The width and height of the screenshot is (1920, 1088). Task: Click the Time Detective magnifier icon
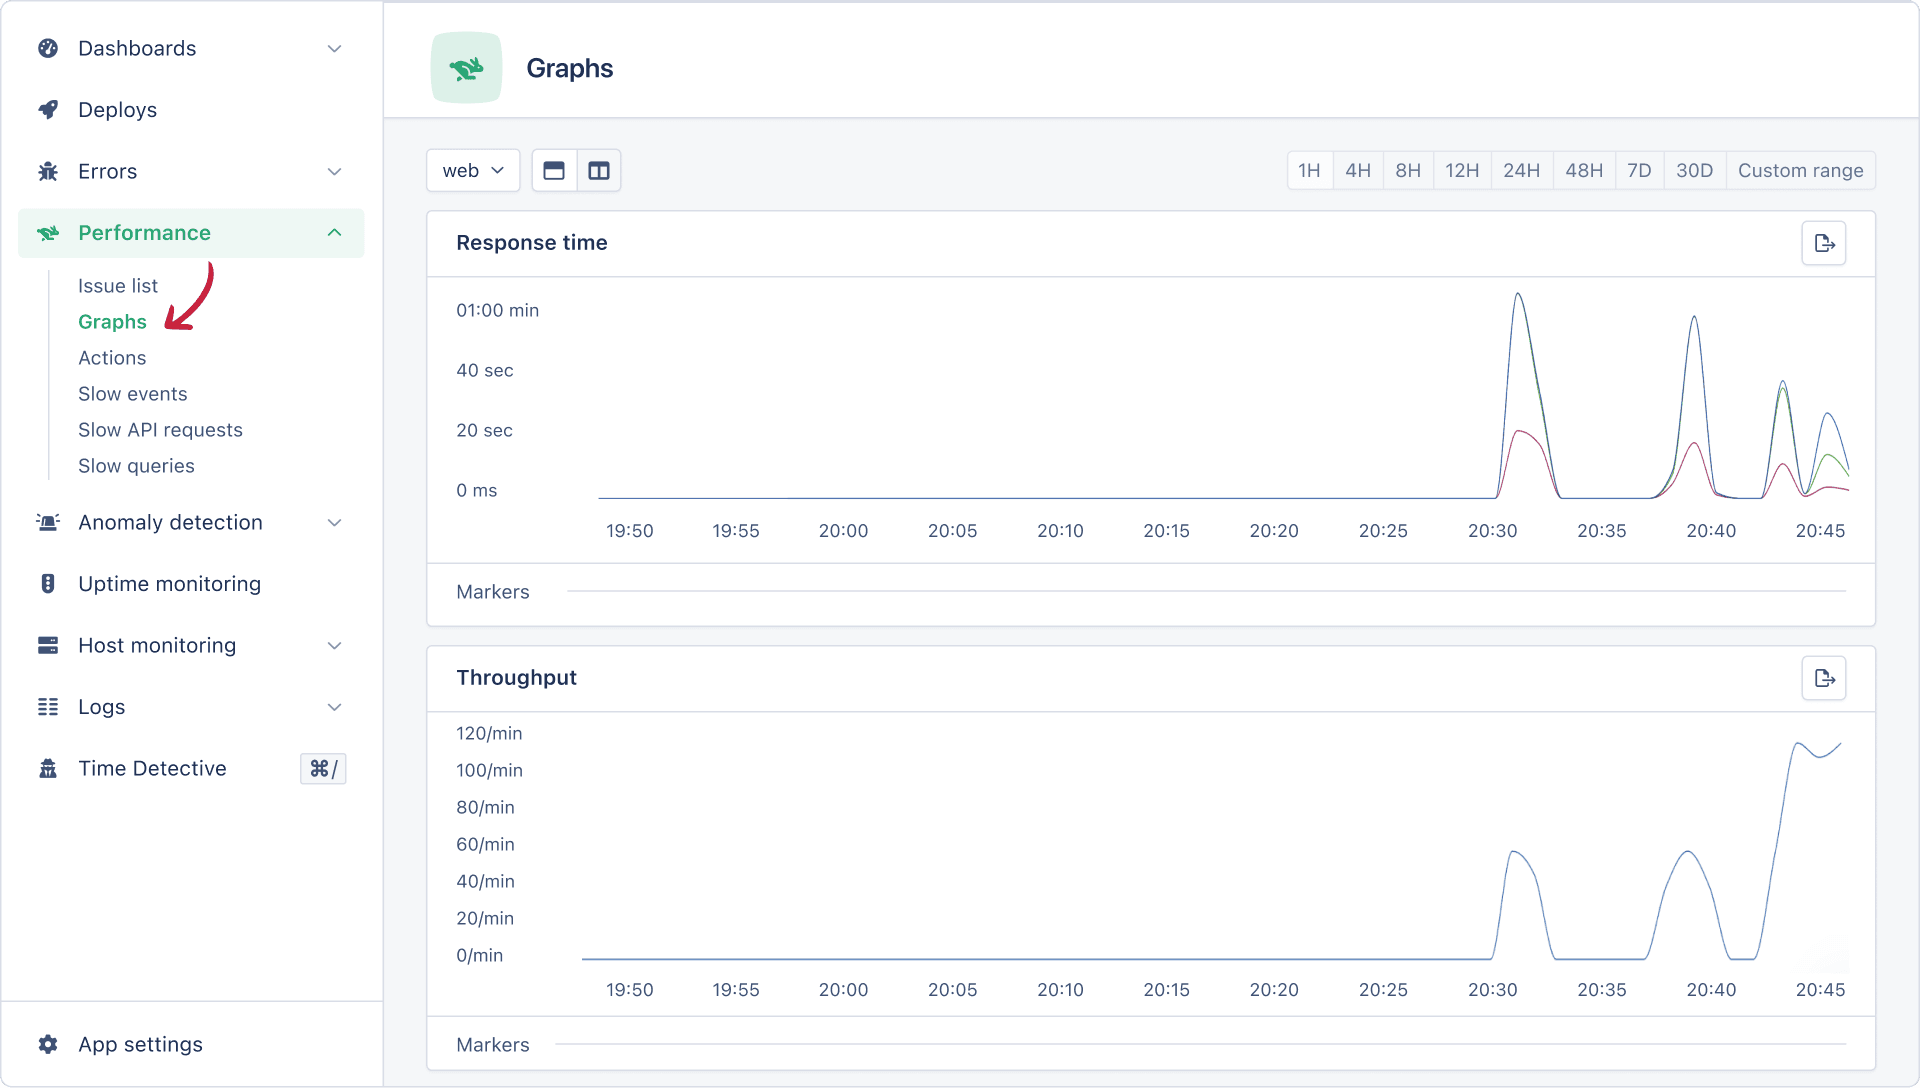(47, 768)
